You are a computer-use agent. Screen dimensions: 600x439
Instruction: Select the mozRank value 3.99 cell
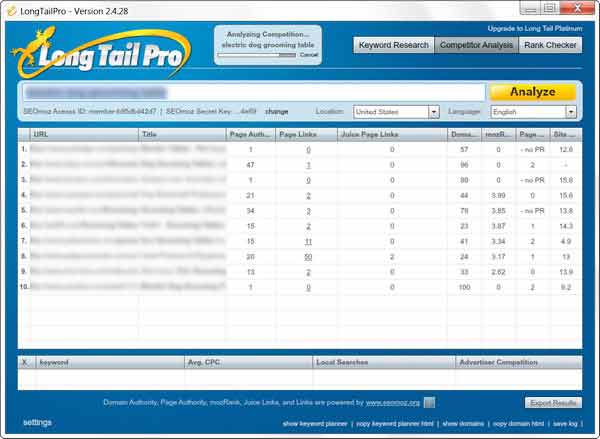pos(498,196)
